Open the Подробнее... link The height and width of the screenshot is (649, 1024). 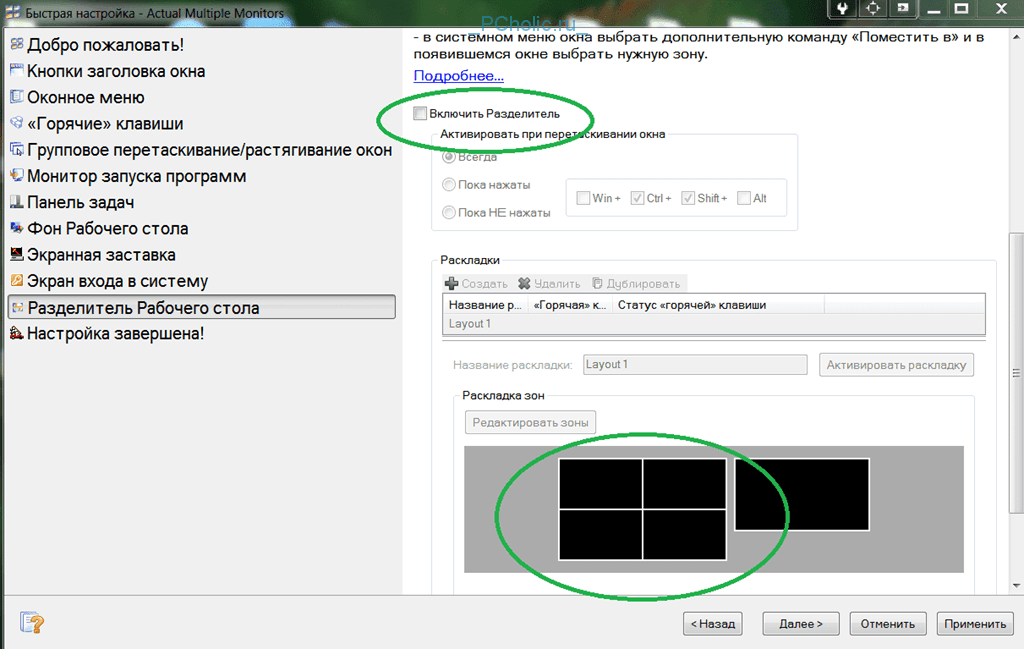point(458,76)
